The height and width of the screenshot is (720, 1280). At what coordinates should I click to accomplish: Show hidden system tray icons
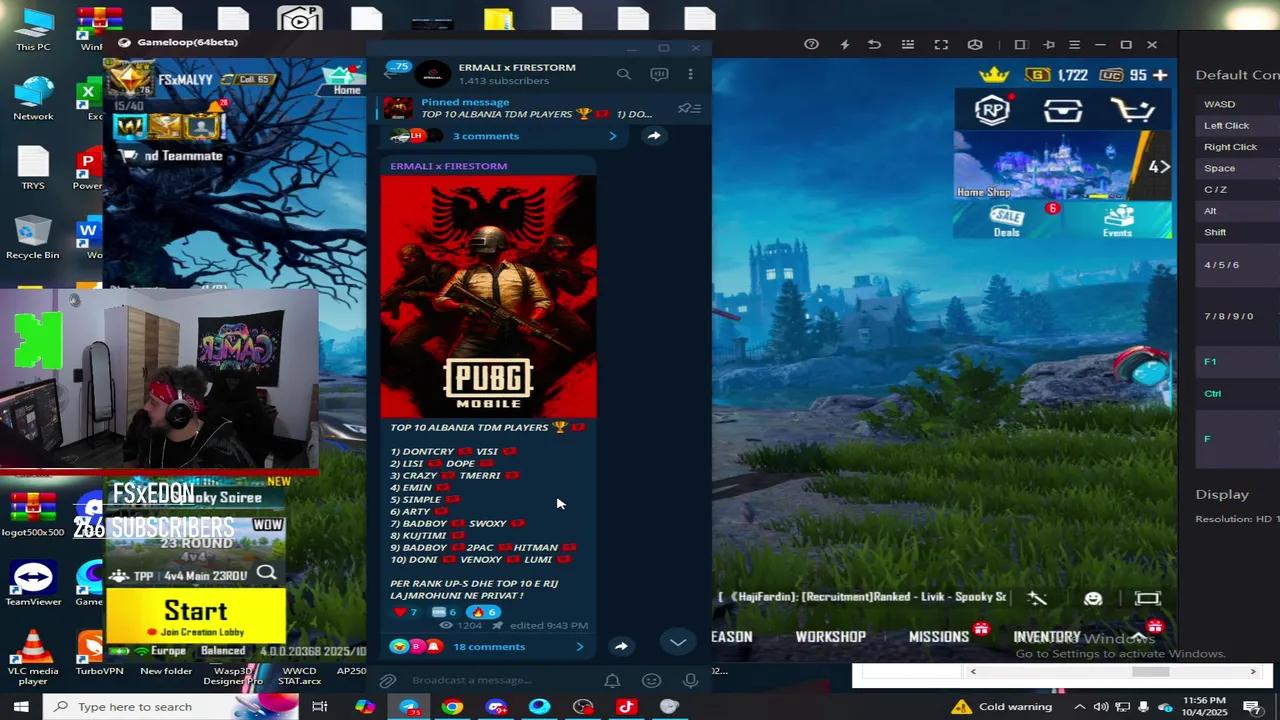(x=1080, y=707)
